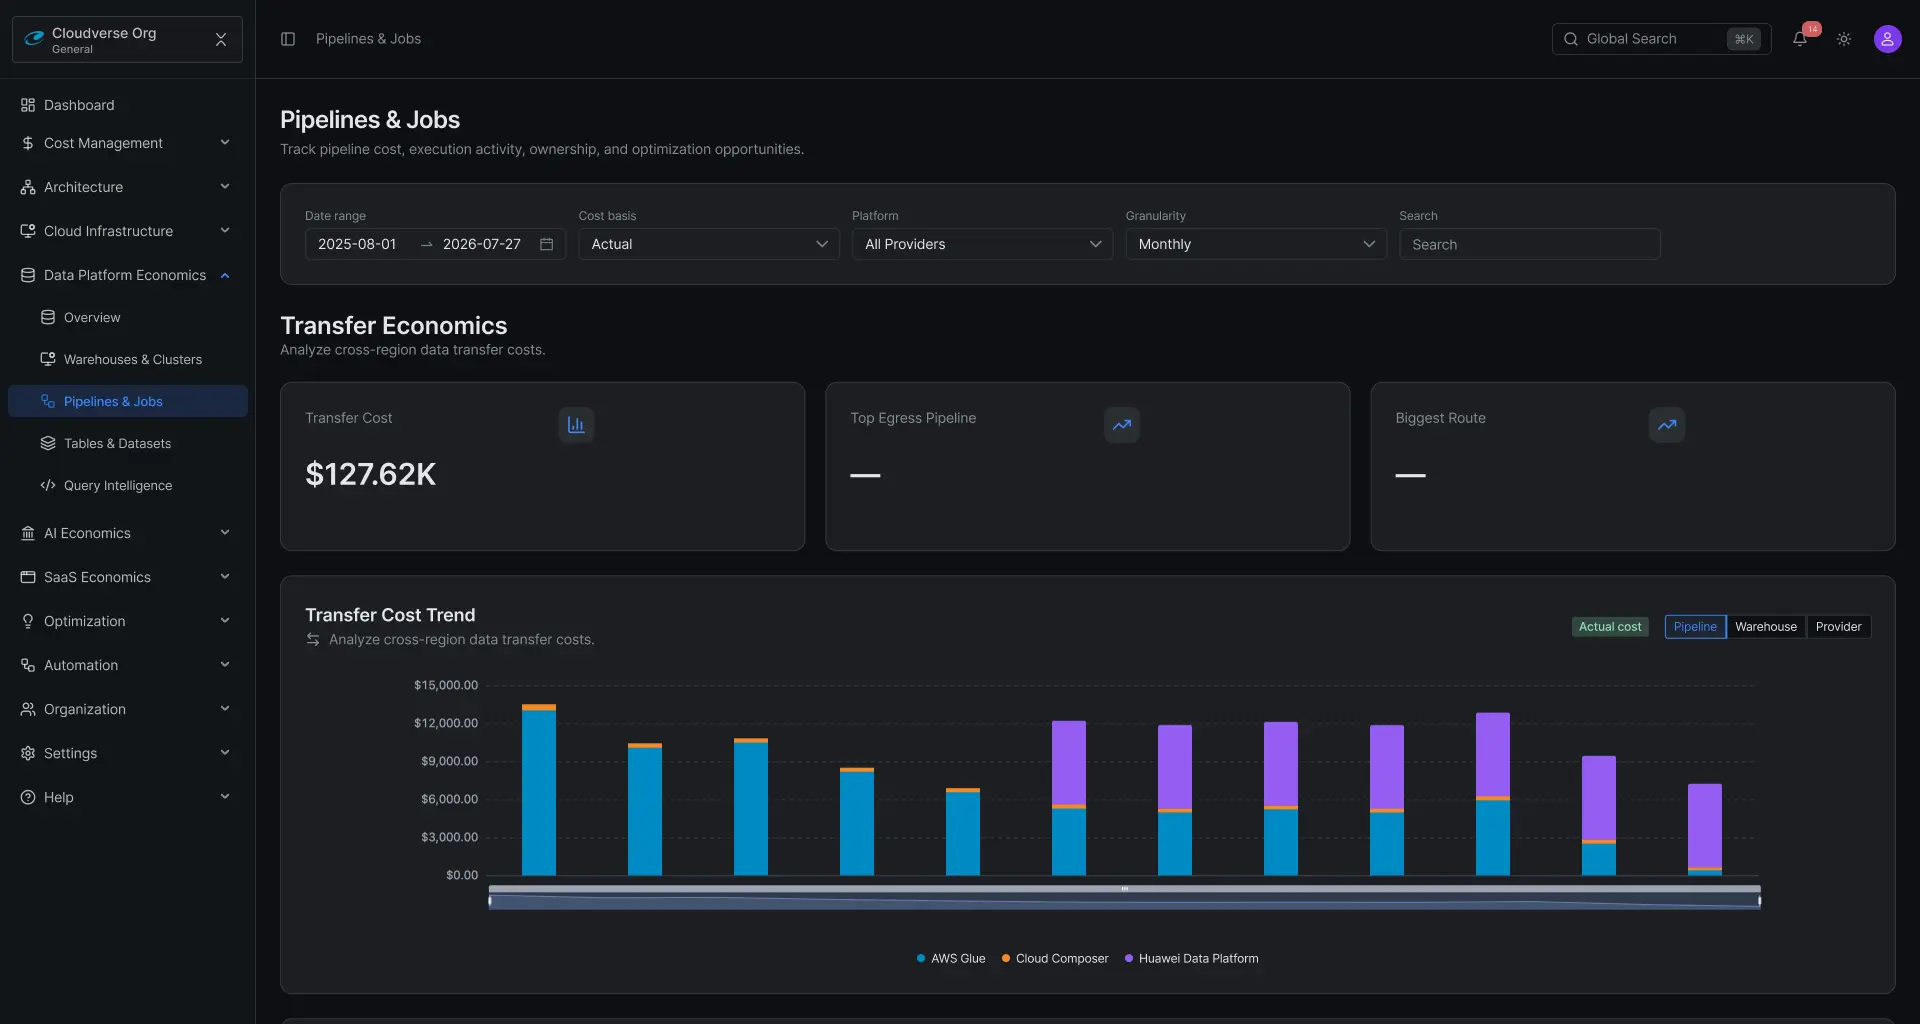Click the Architecture network icon

pyautogui.click(x=28, y=187)
